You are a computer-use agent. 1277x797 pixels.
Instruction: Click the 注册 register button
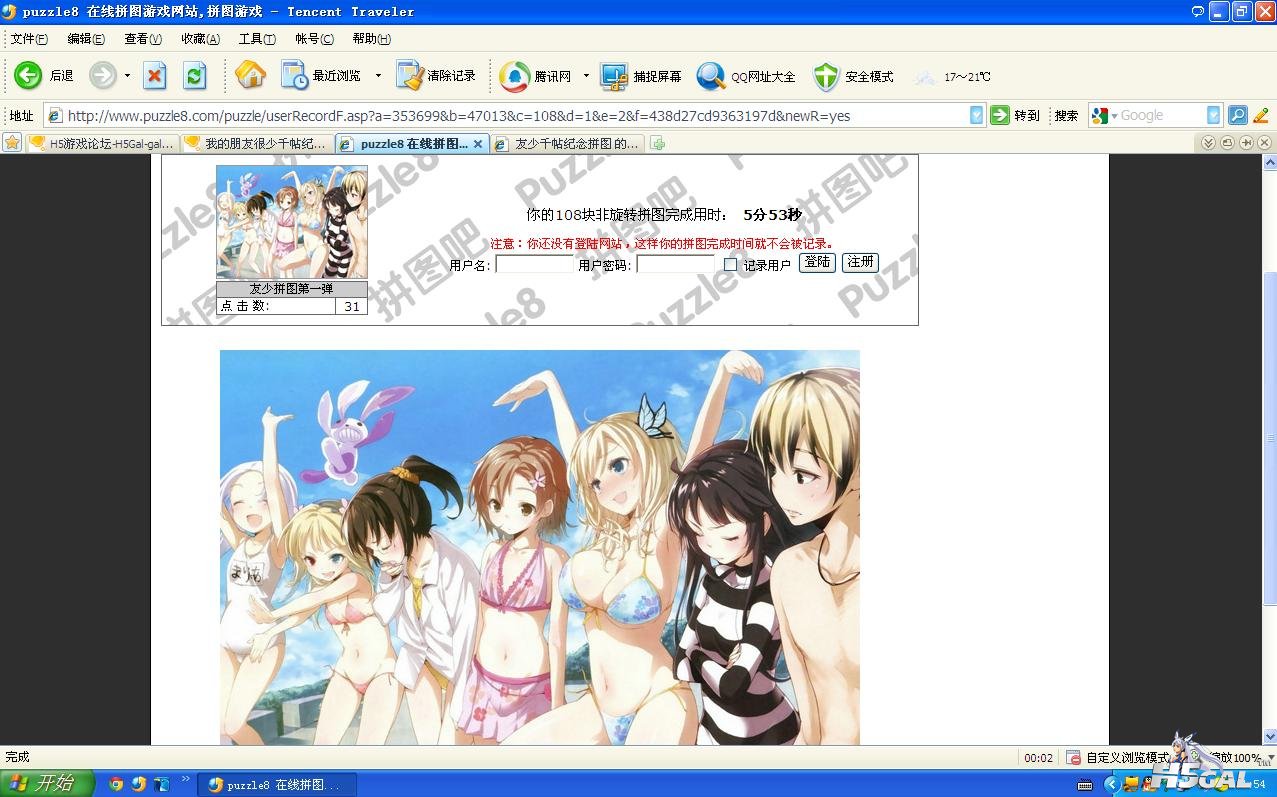coord(860,263)
